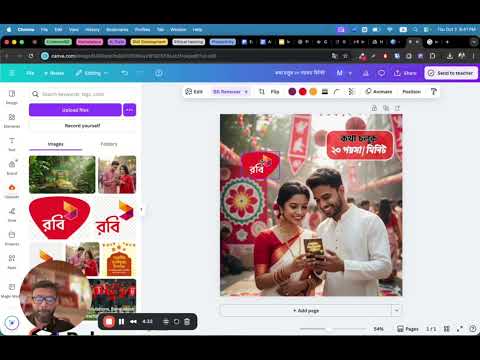This screenshot has height=360, width=480.
Task: Select the Robi logo on the canvas
Action: (x=260, y=165)
